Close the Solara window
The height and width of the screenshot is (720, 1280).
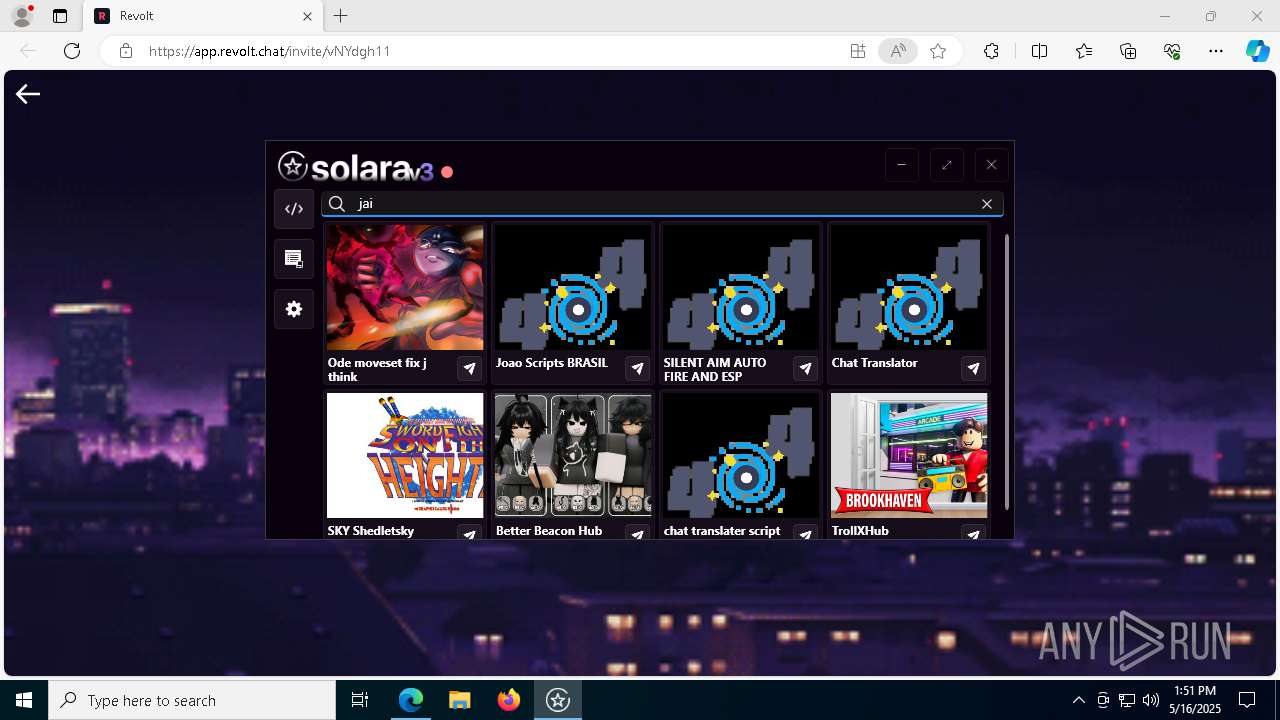pyautogui.click(x=991, y=165)
